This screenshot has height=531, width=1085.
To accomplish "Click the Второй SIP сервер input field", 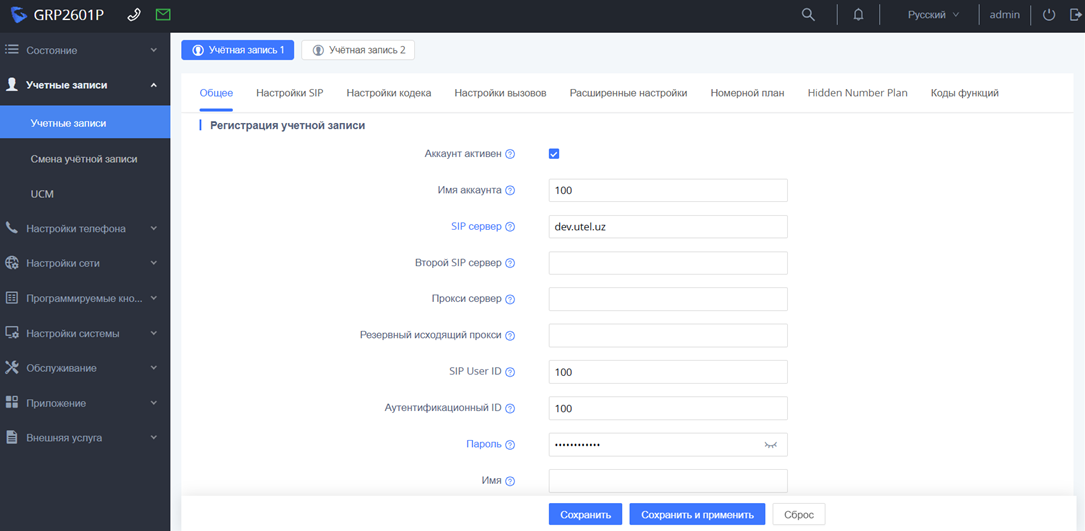I will click(x=668, y=263).
